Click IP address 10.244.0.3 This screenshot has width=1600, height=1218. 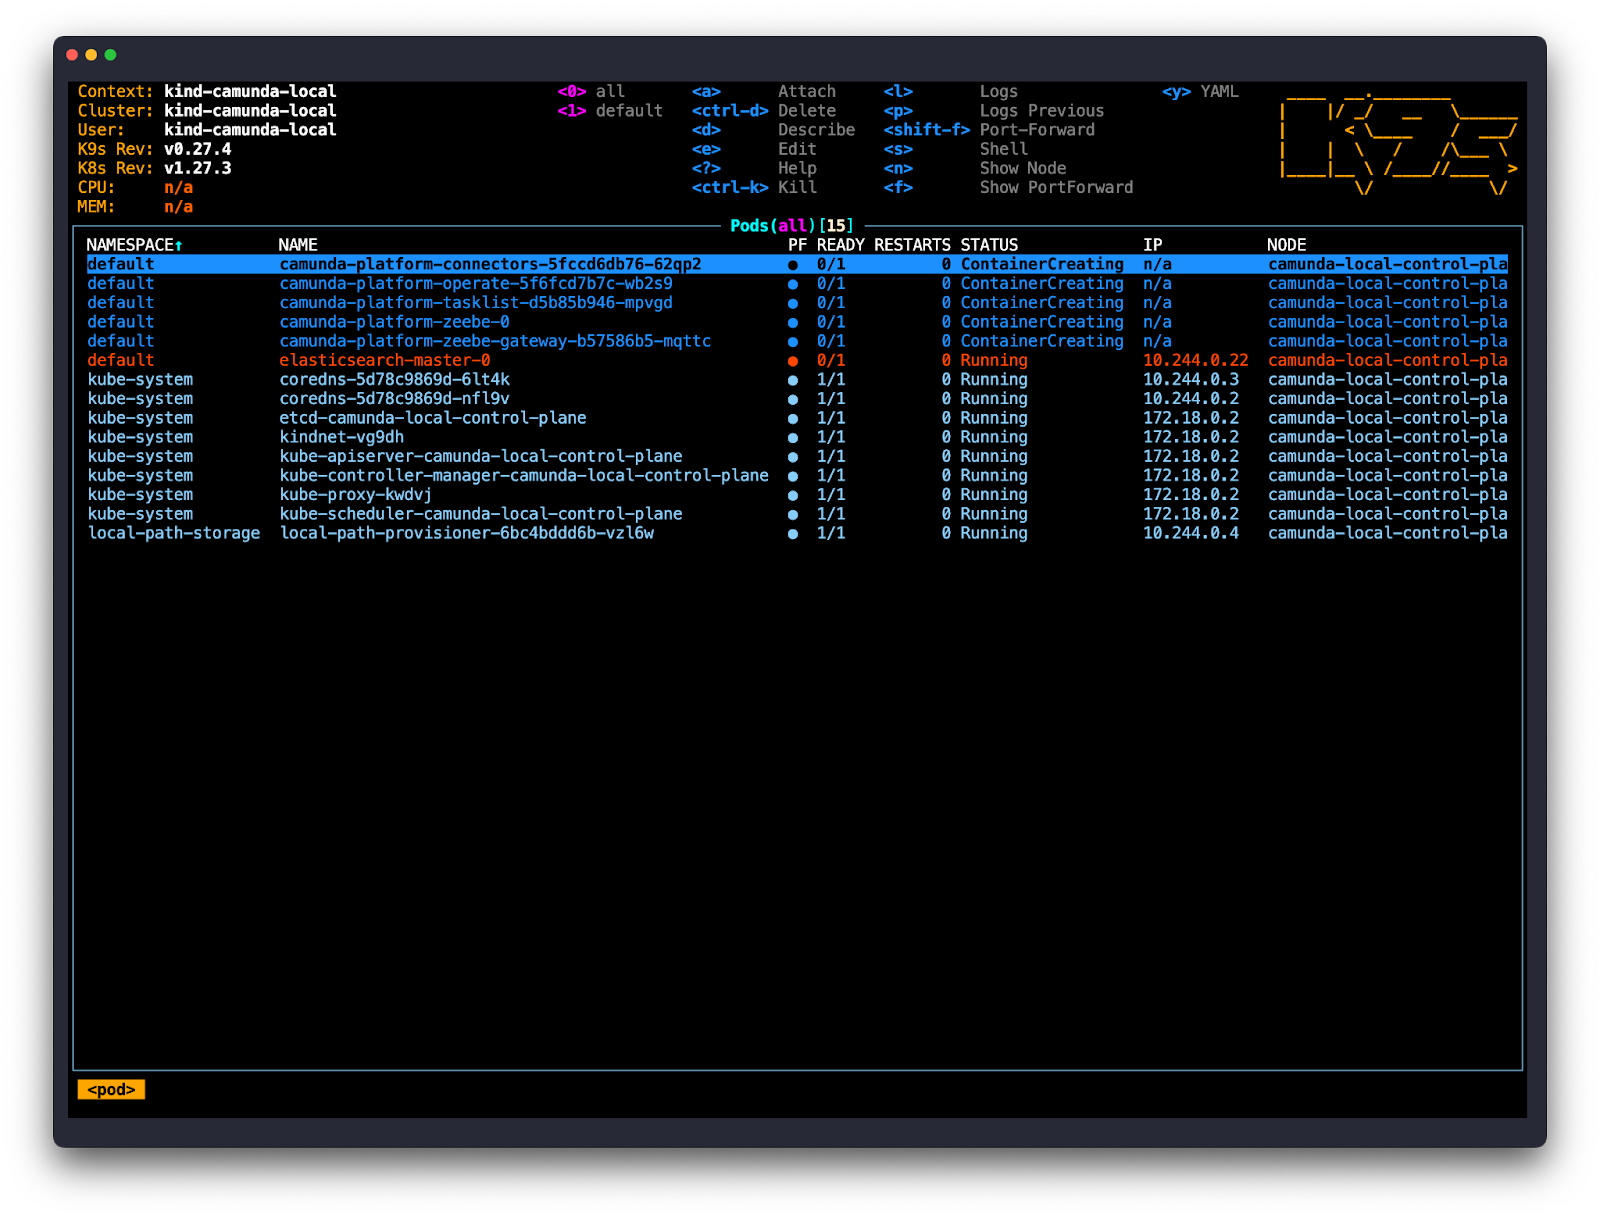coord(1191,380)
